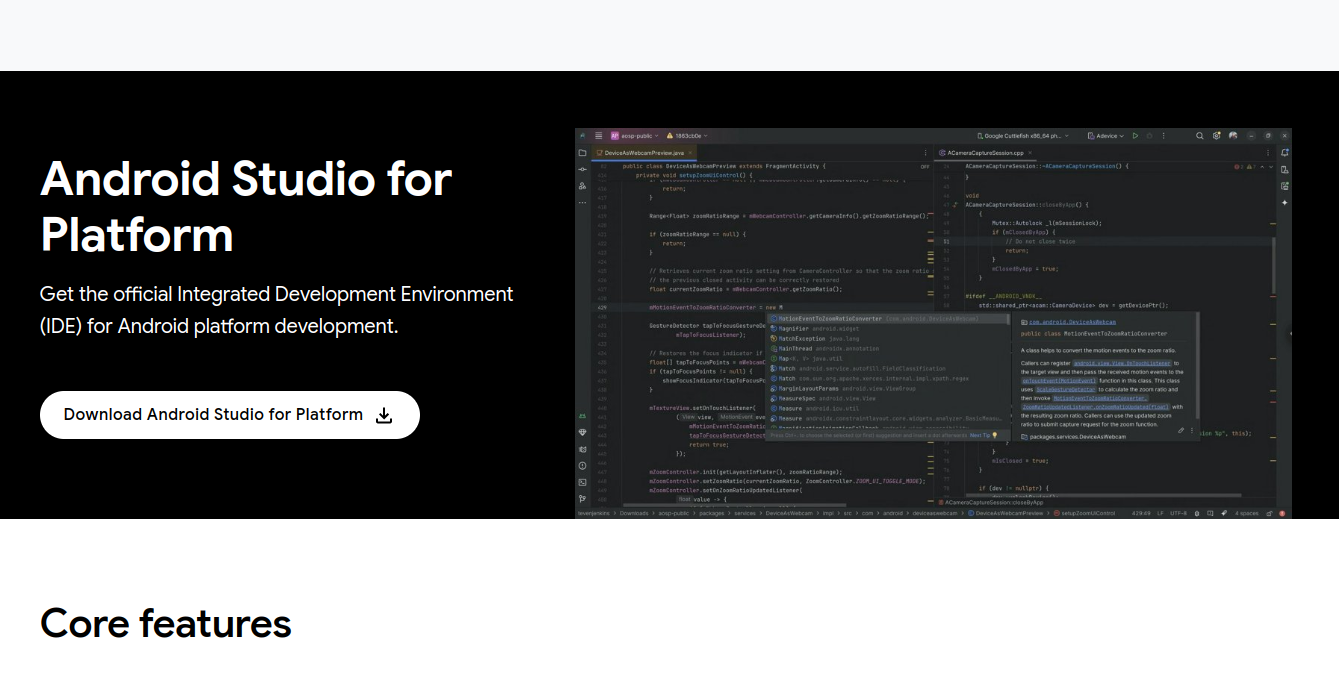Image resolution: width=1339 pixels, height=688 pixels.
Task: Click com.android.DeviceAsWebcam link in documentation popup
Action: [1072, 322]
